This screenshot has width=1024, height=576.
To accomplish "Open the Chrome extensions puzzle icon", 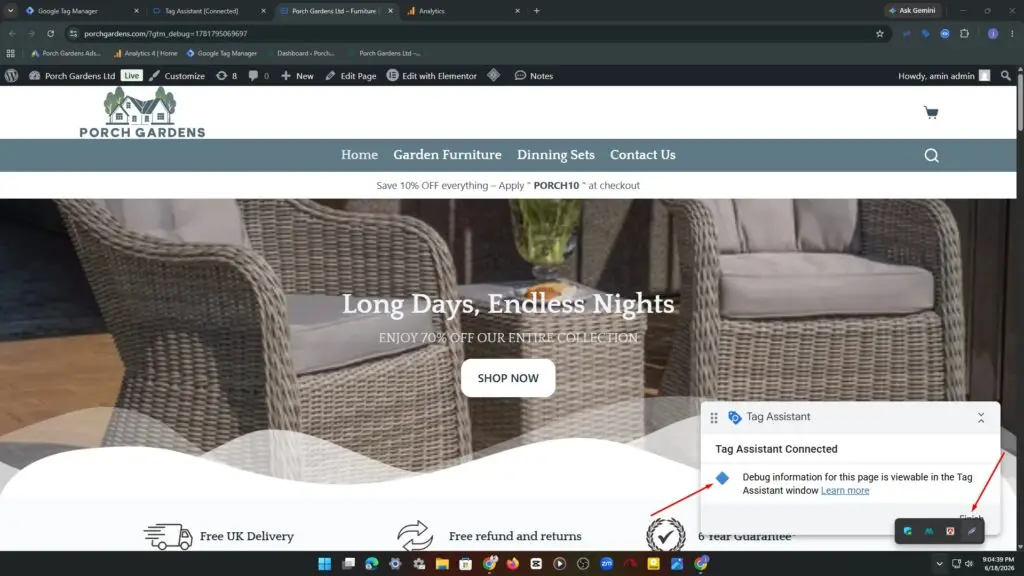I will pyautogui.click(x=965, y=33).
